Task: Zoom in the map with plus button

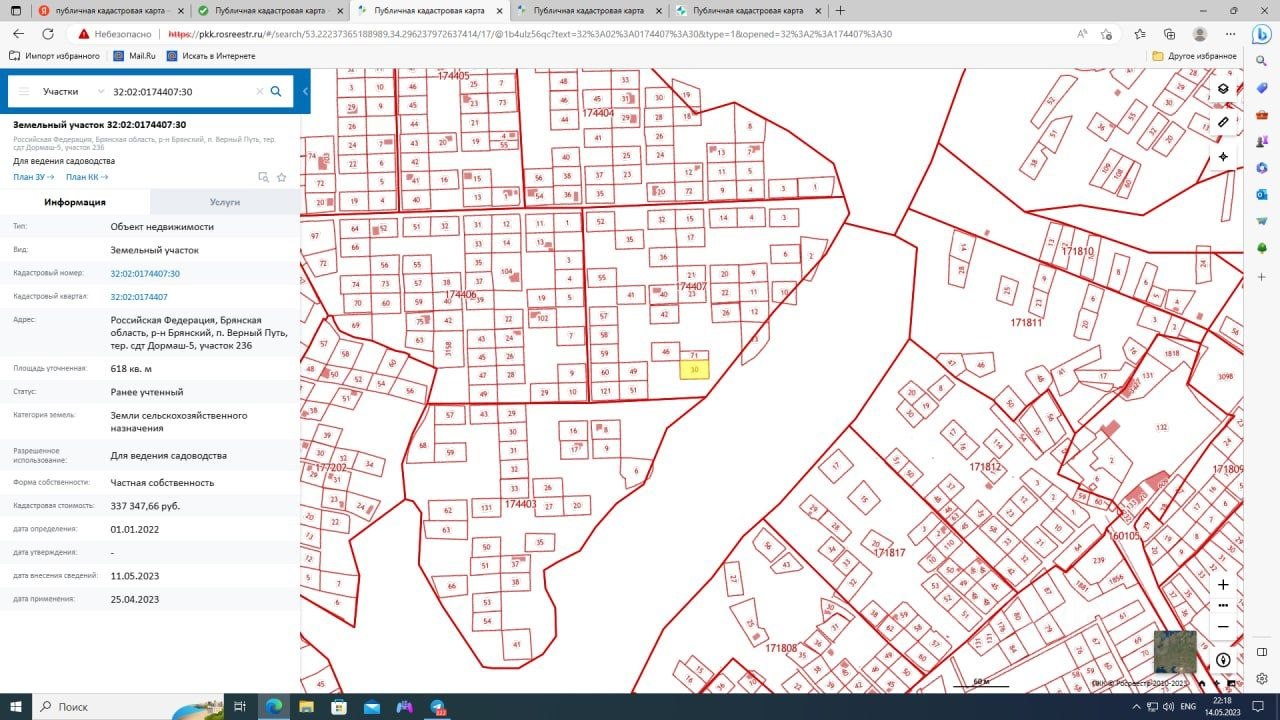Action: 1223,585
